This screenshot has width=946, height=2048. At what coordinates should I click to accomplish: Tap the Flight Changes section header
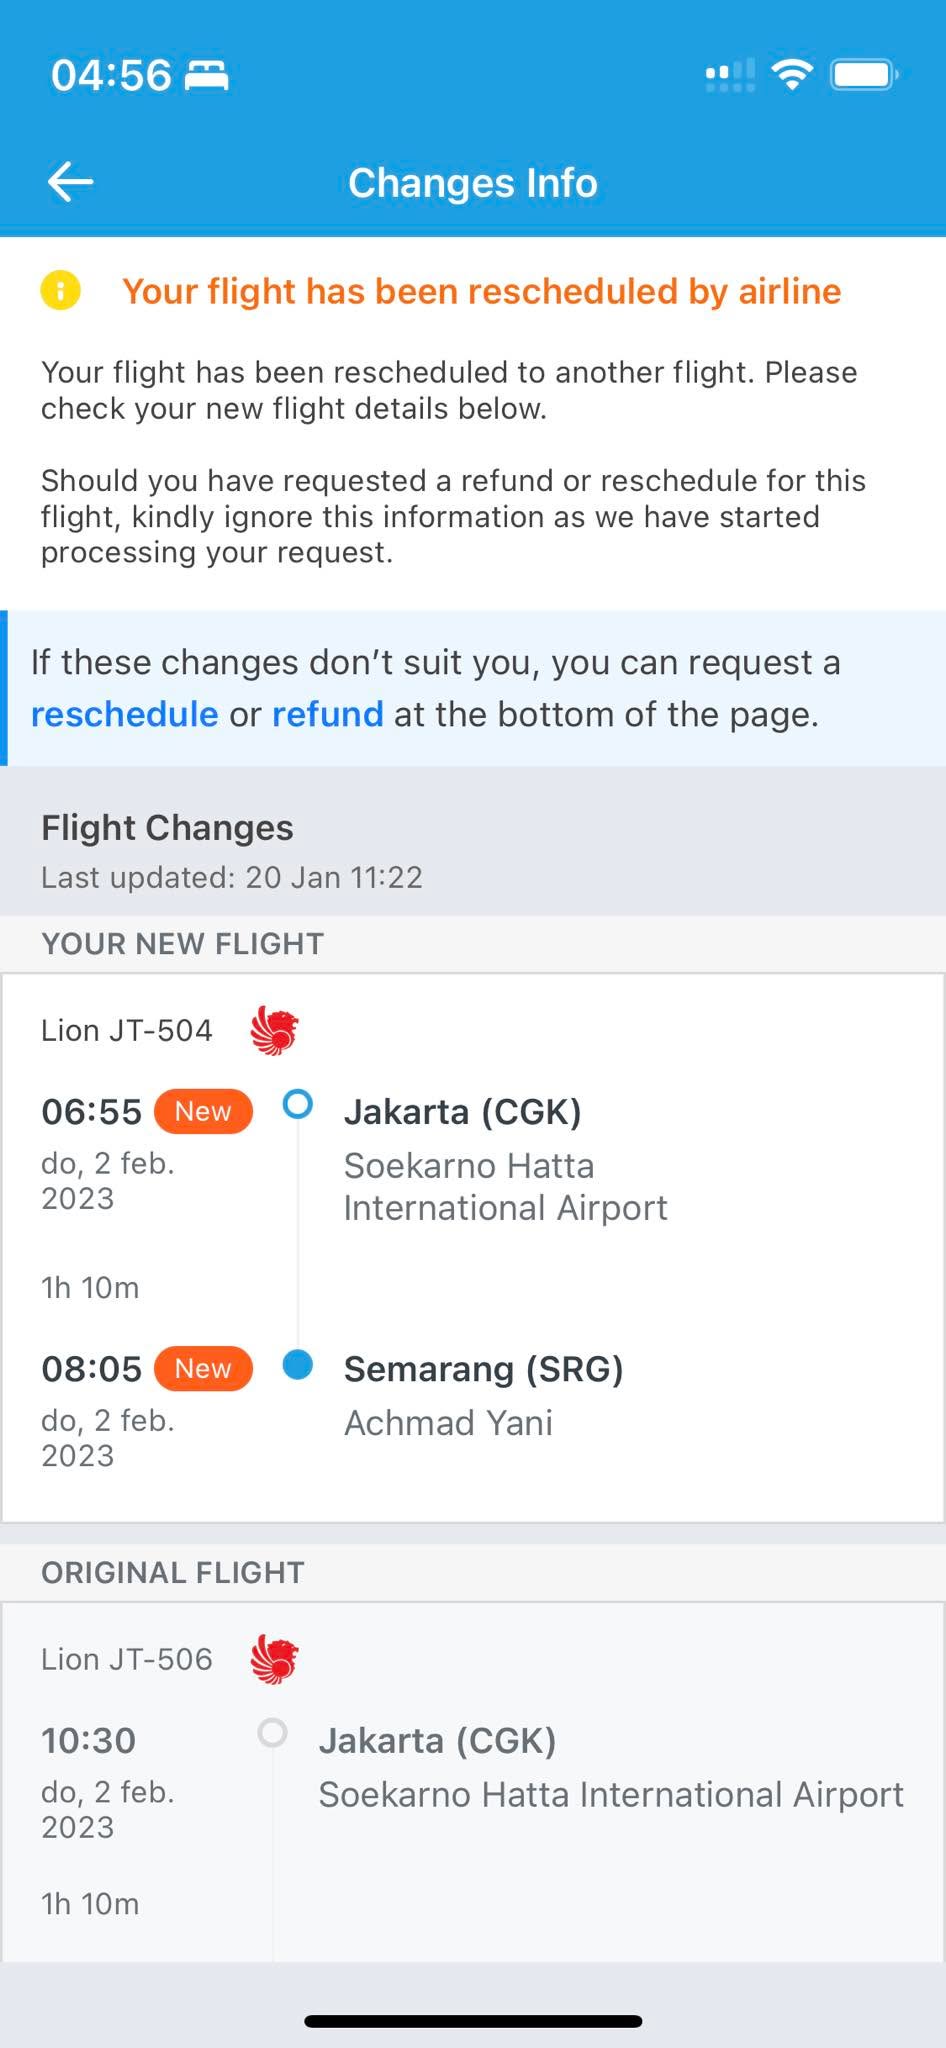pos(167,828)
